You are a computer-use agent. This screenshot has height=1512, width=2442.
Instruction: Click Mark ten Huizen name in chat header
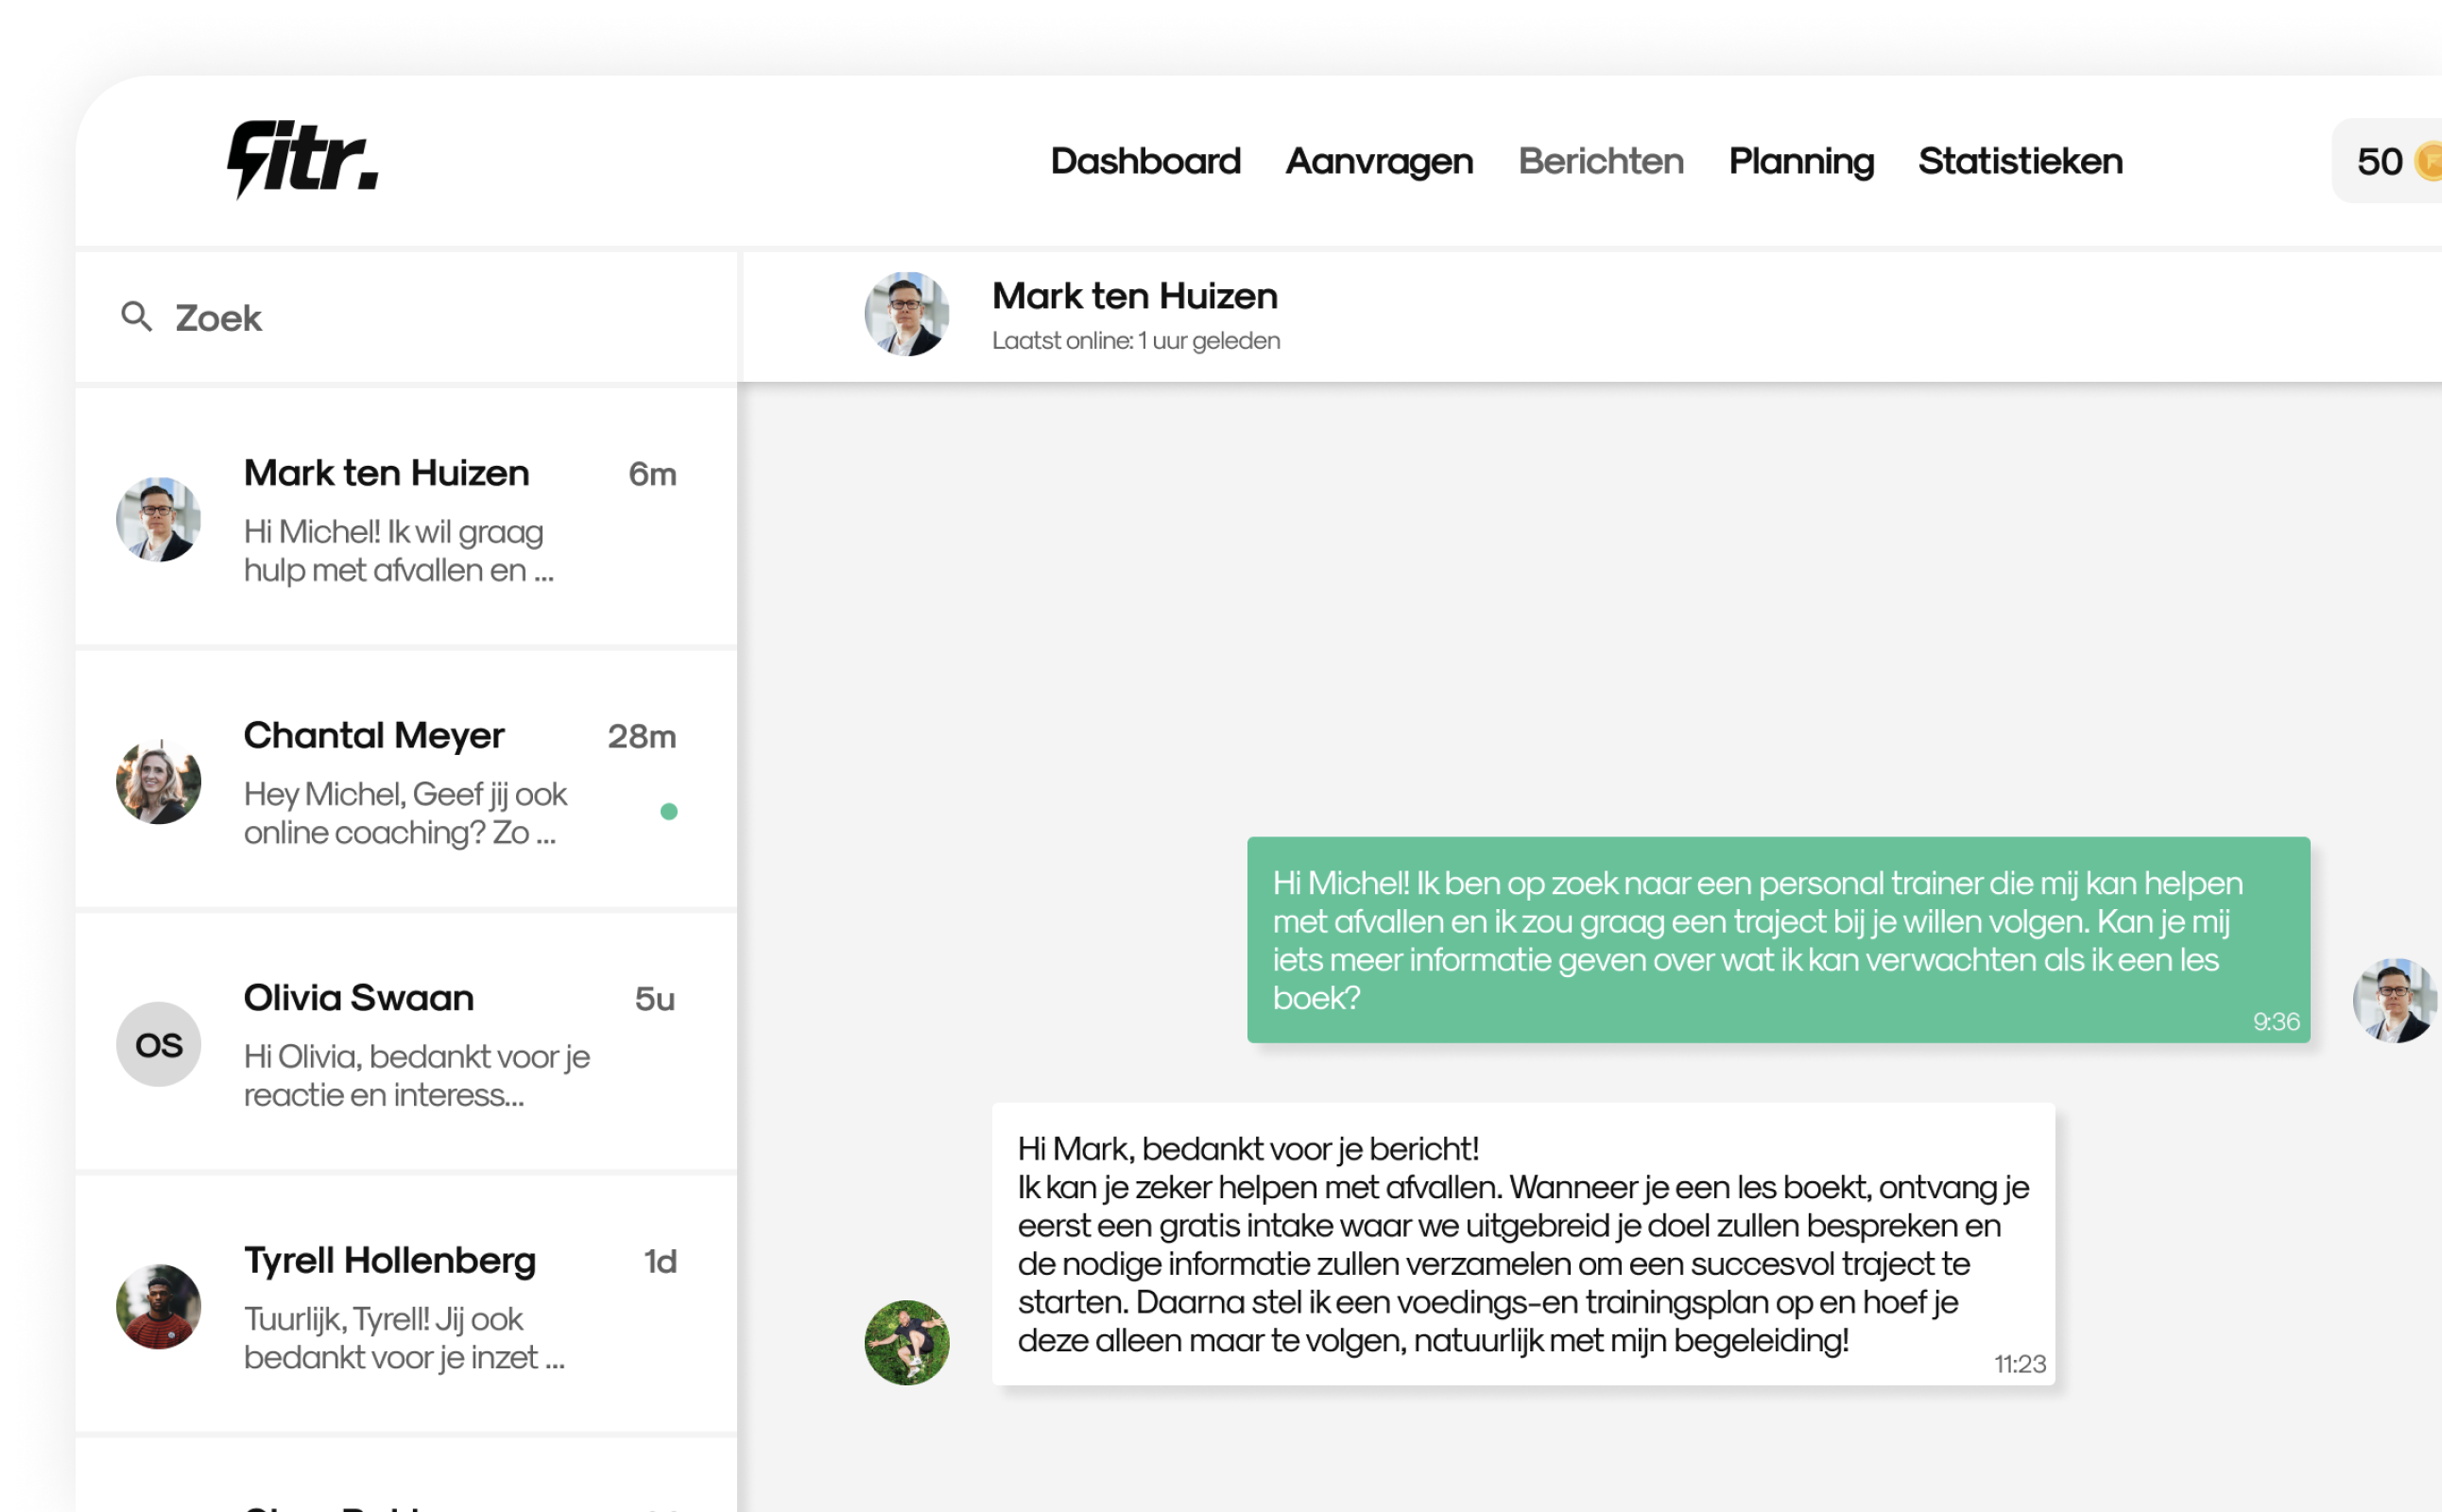click(1135, 296)
